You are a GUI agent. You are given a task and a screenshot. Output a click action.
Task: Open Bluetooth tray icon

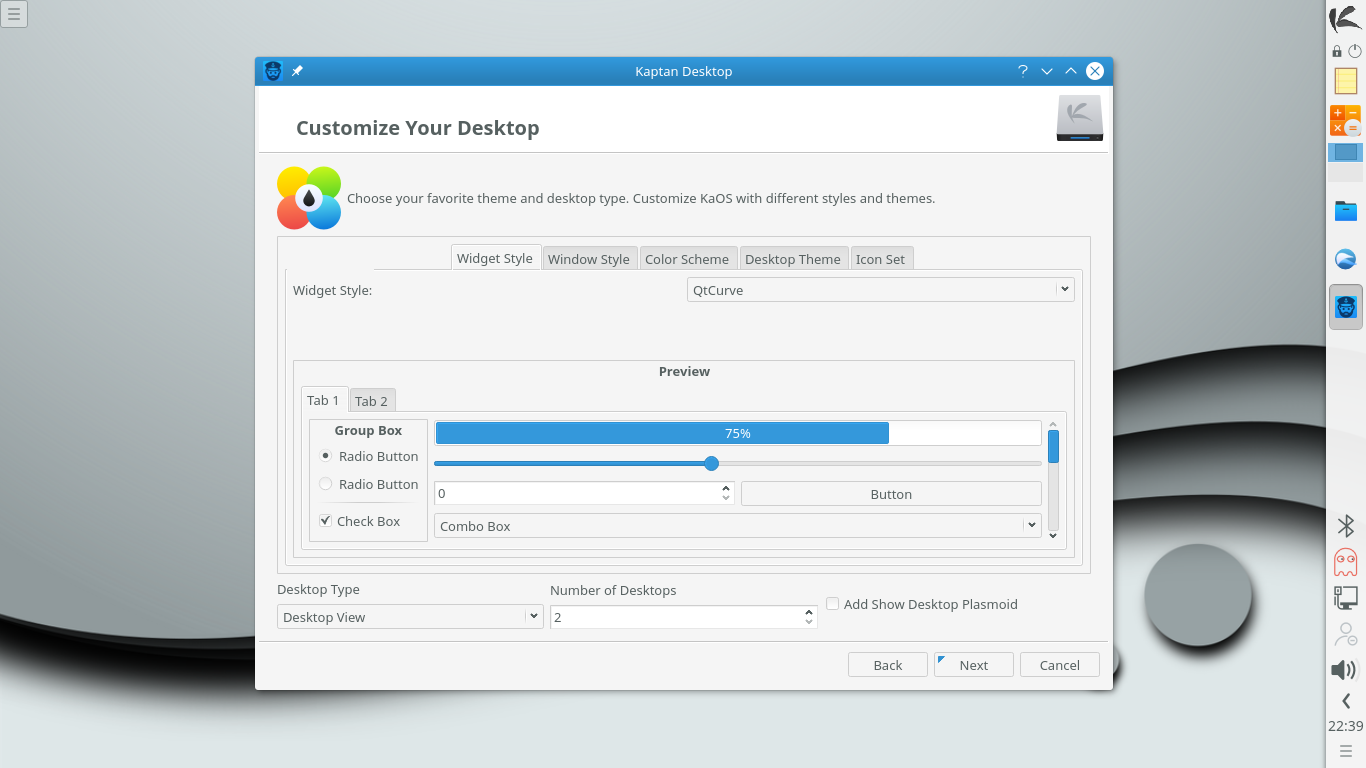[1346, 525]
